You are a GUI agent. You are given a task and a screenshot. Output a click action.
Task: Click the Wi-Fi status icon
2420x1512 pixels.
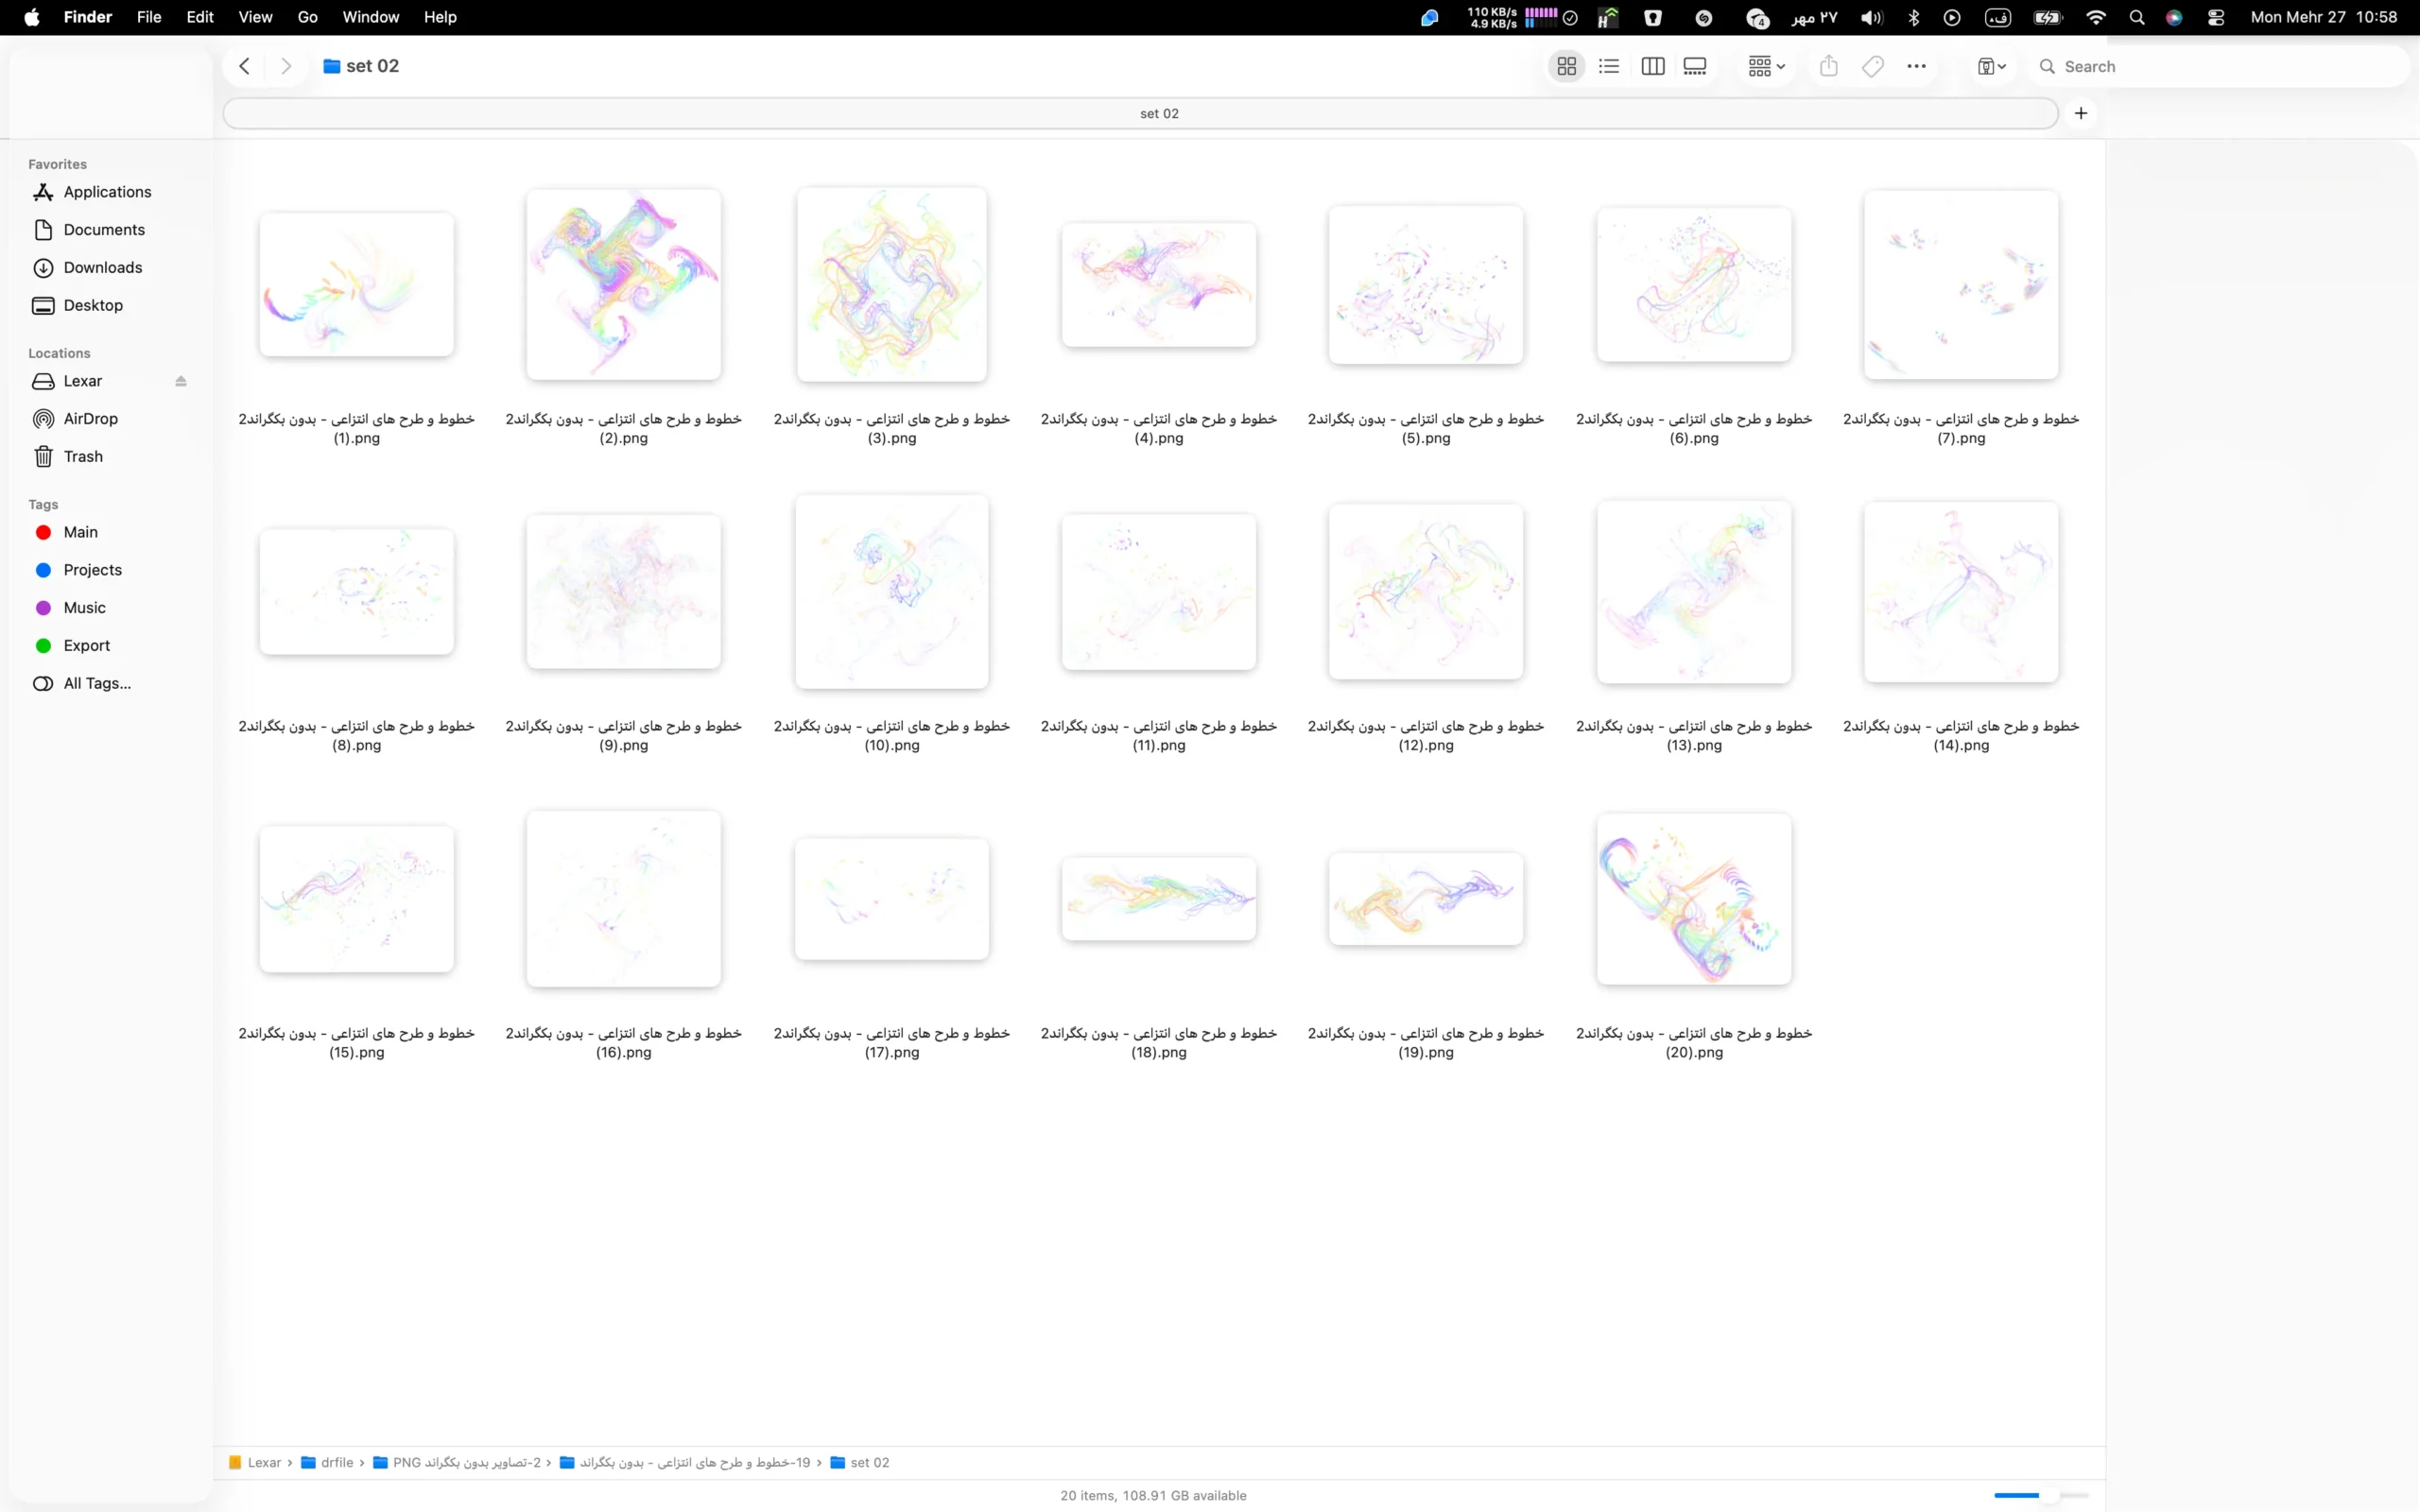coord(2096,17)
